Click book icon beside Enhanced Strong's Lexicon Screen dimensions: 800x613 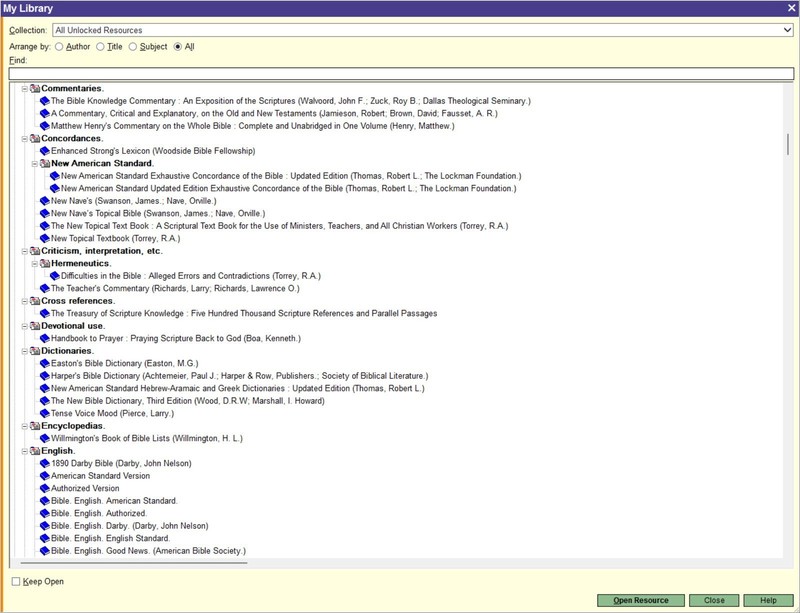[x=45, y=151]
